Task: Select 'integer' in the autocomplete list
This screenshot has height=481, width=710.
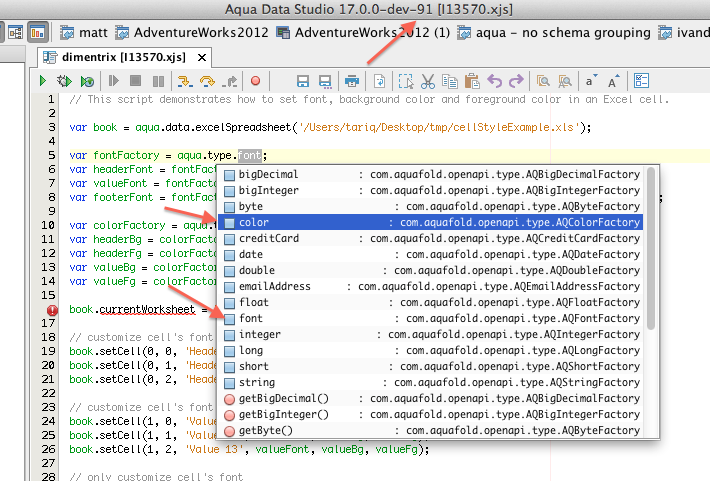Action: coord(430,334)
